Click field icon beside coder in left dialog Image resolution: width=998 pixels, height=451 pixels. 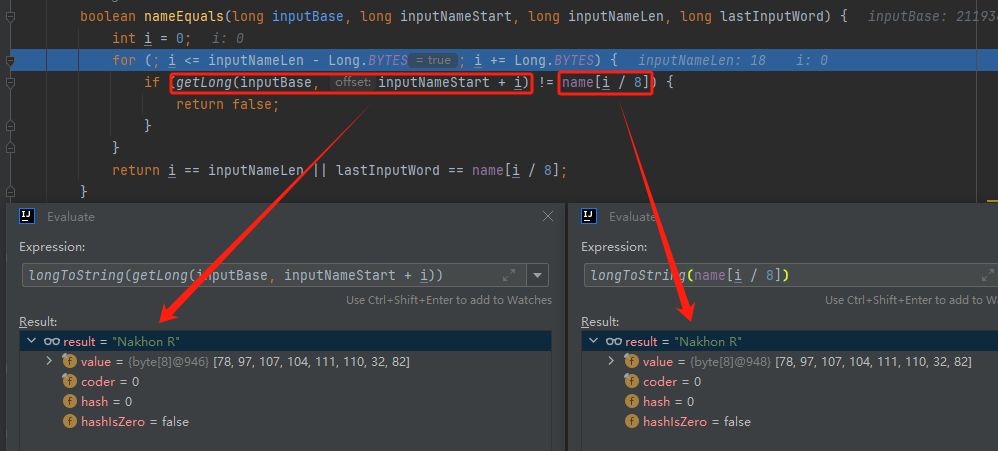[69, 382]
